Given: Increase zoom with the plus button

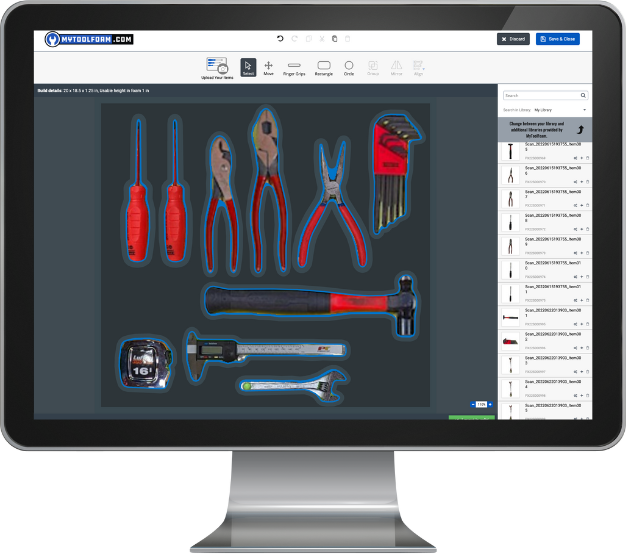Looking at the screenshot, I should point(490,404).
